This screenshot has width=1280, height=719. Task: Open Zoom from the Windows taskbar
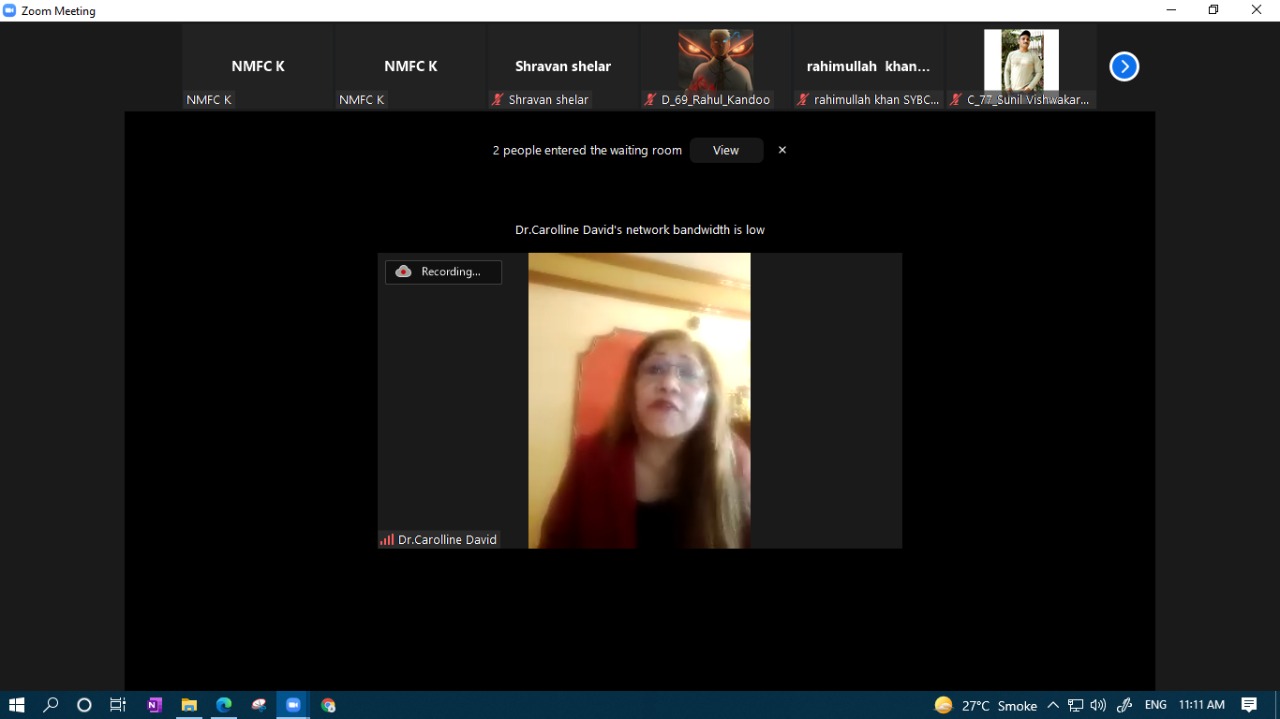(293, 705)
